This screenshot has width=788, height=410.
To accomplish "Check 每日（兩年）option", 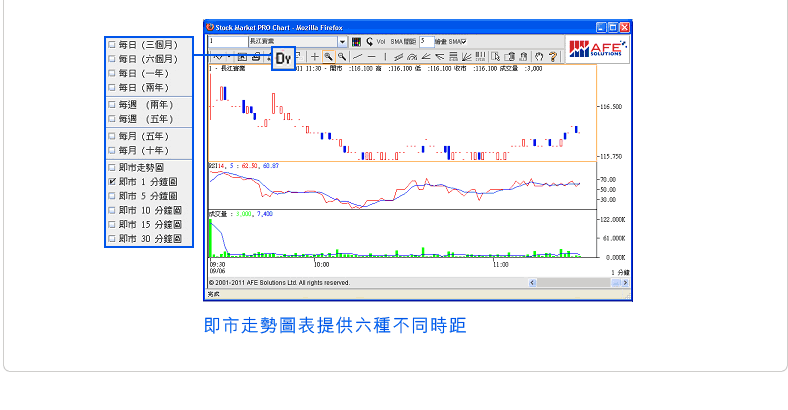I will pos(112,87).
